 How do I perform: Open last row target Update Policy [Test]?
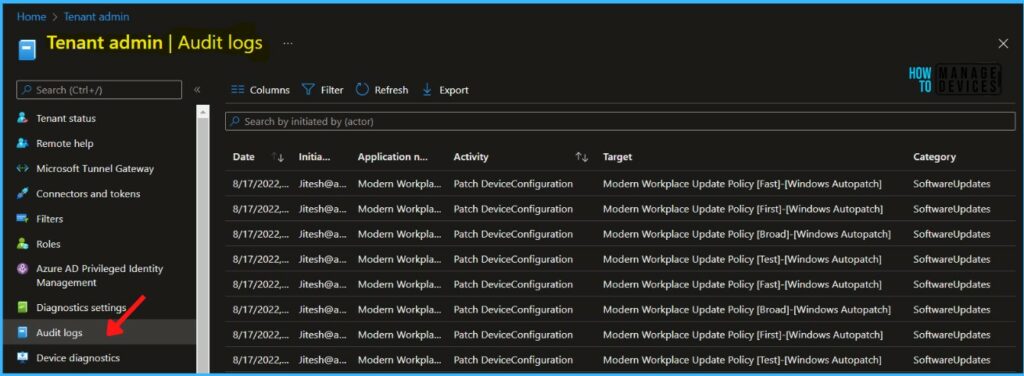click(x=742, y=360)
